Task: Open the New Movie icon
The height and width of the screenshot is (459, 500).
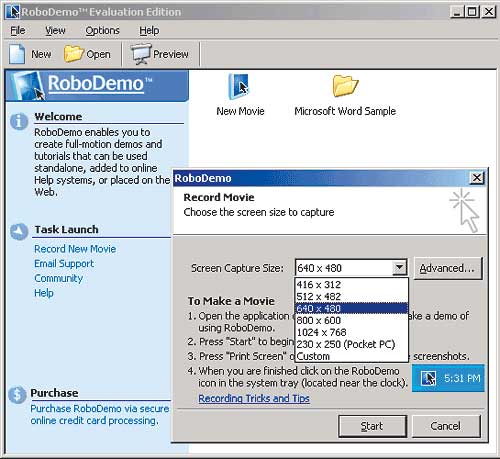Action: click(239, 87)
